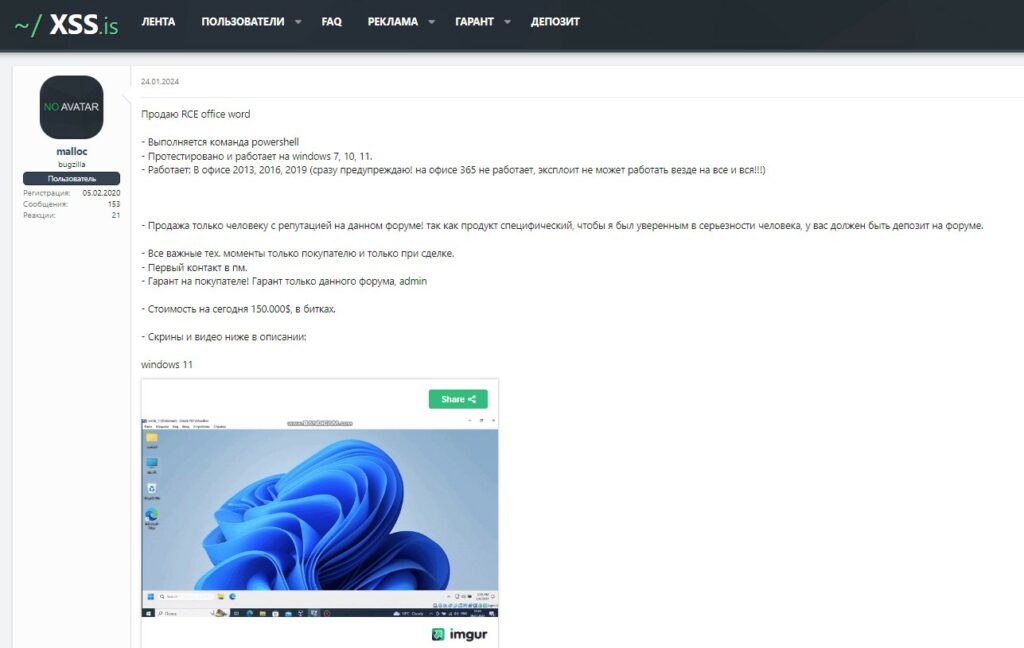This screenshot has height=648, width=1024.
Task: Click the Recycle Bin icon in the embedded screenshot
Action: [152, 489]
